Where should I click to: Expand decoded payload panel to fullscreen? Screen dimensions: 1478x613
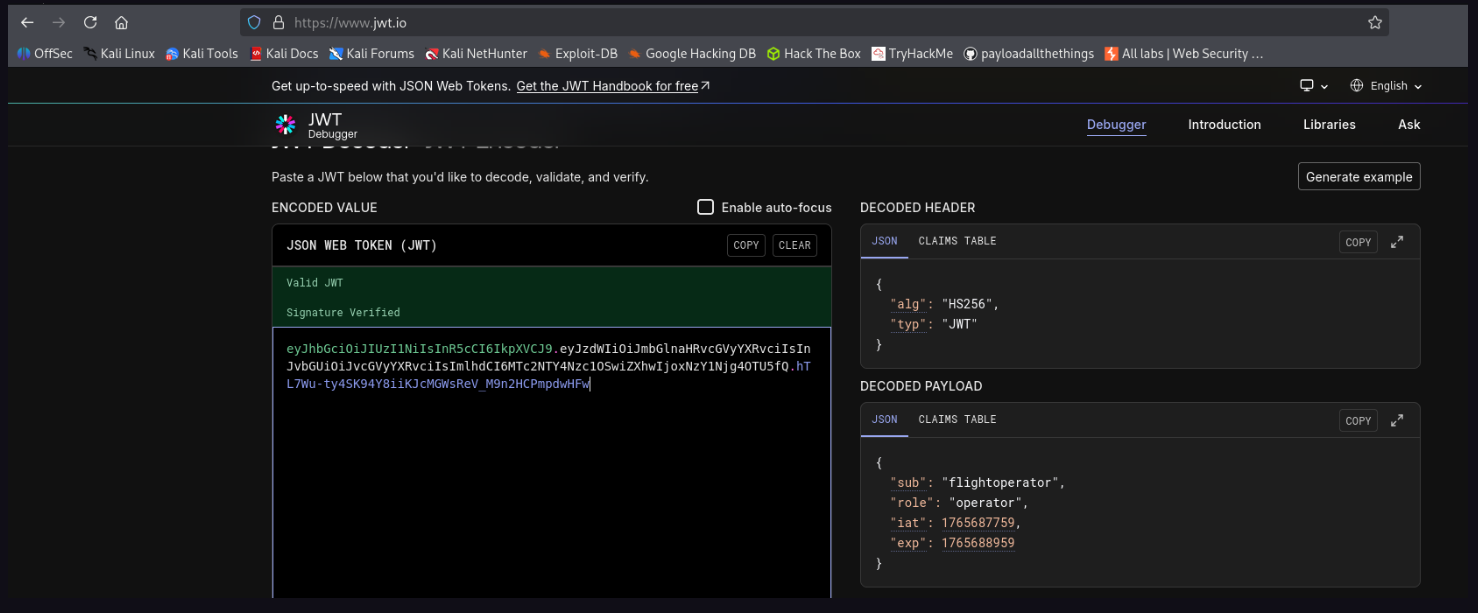click(x=1397, y=420)
